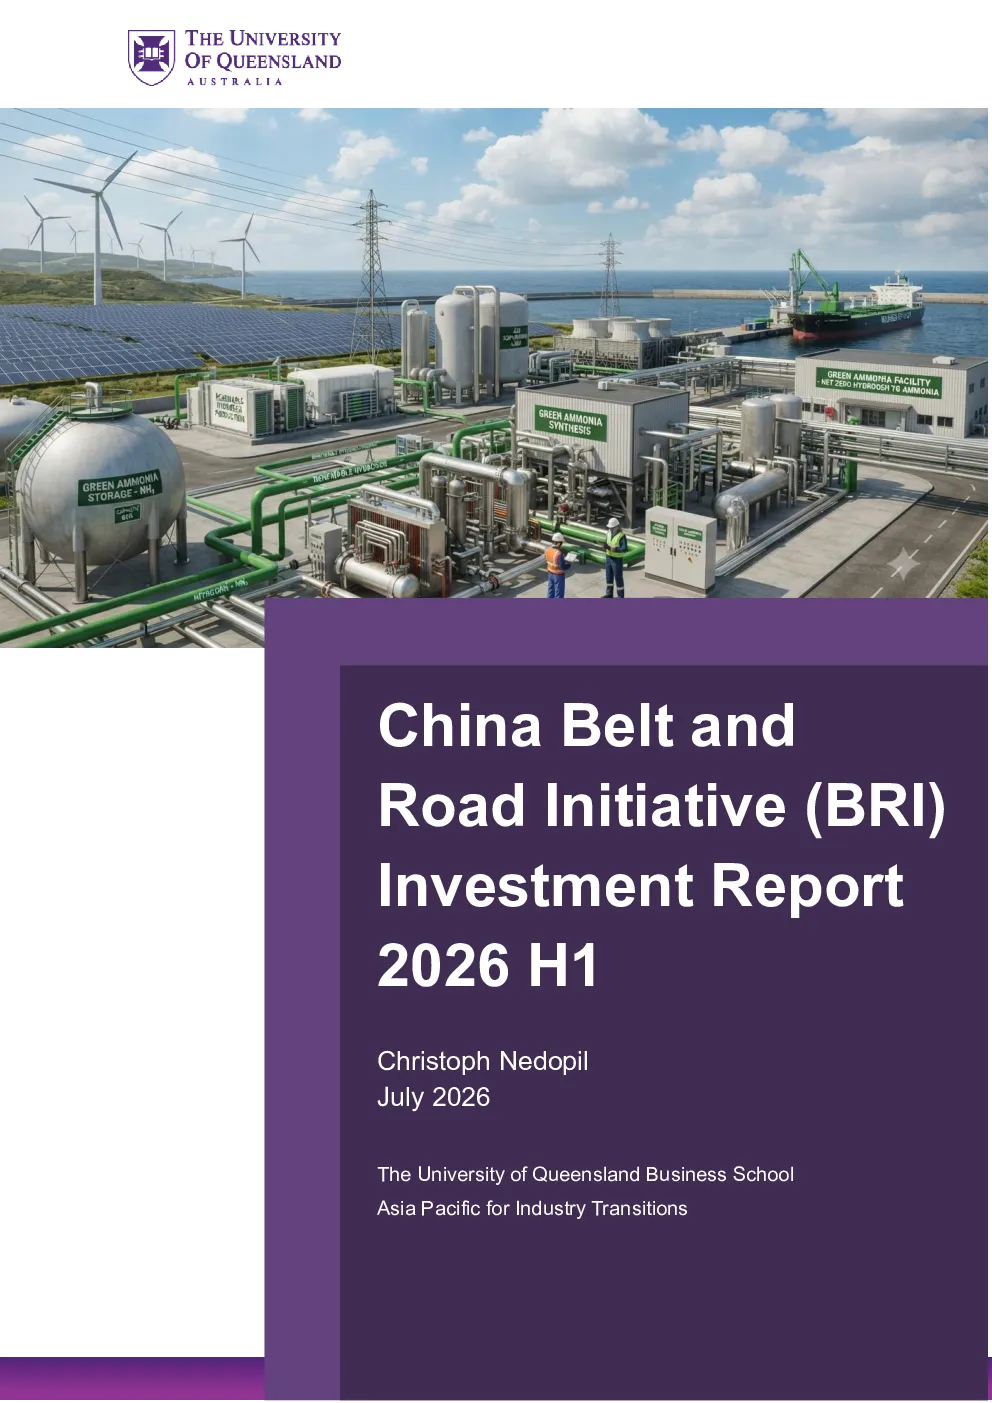Click the 'Green Ammonia Synthesis' sign in image
The width and height of the screenshot is (992, 1403).
point(570,421)
